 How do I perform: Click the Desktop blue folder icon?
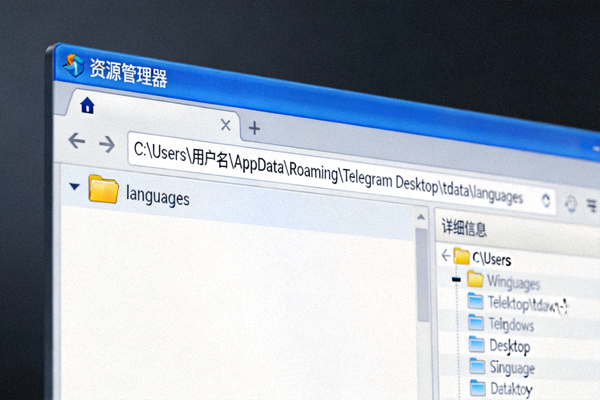(477, 344)
